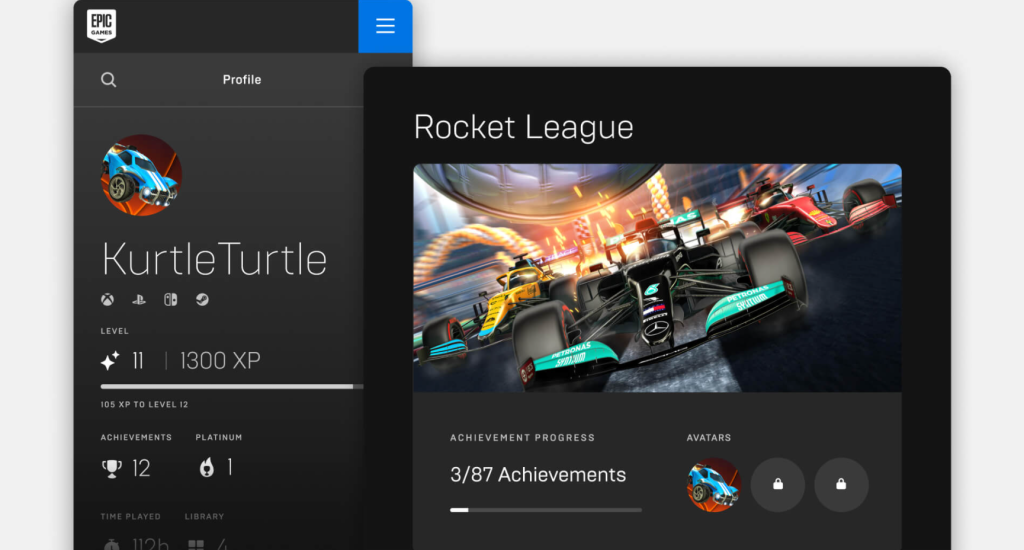Click the achievement progress bar
1024x550 pixels.
[x=546, y=510]
